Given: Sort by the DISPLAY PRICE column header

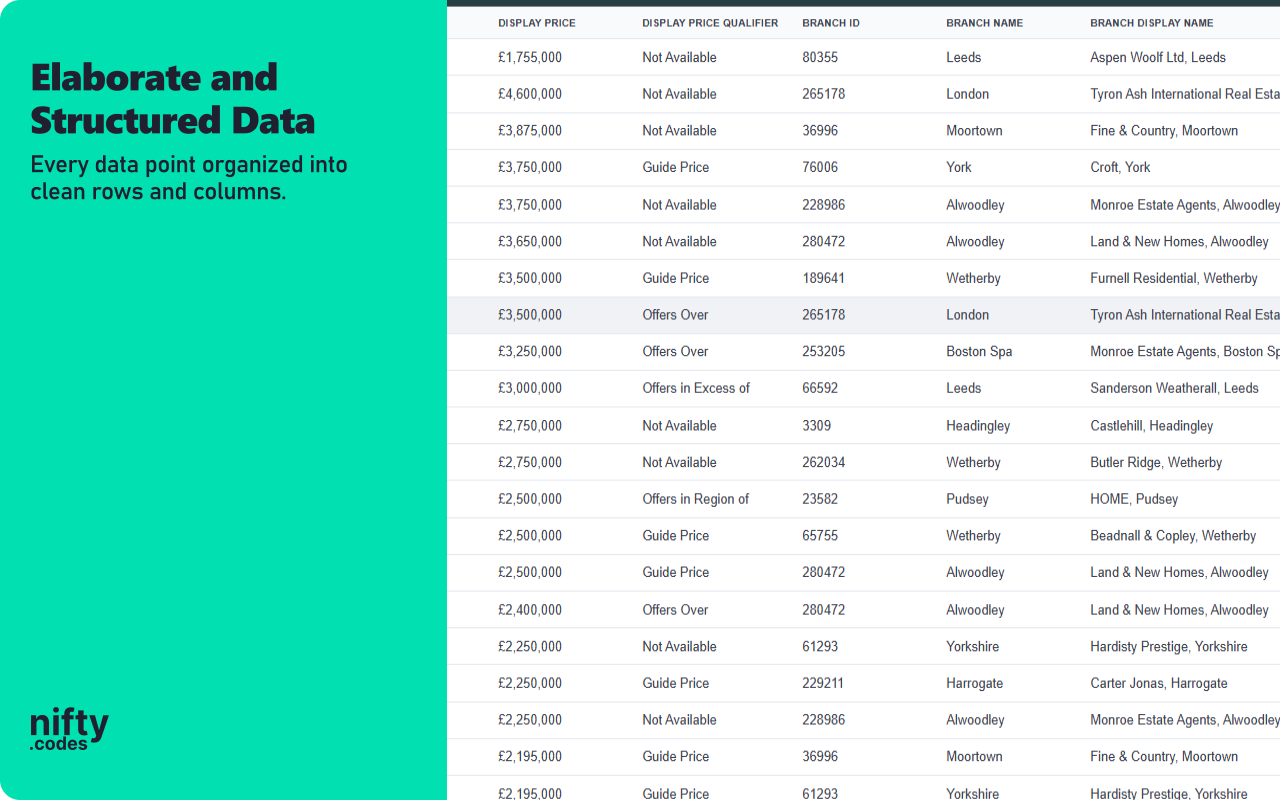Looking at the screenshot, I should [536, 22].
